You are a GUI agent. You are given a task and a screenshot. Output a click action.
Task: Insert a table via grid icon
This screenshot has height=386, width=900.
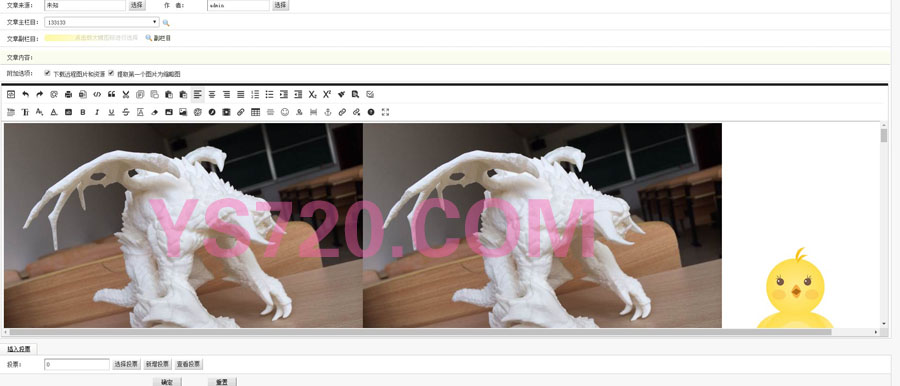[x=255, y=112]
